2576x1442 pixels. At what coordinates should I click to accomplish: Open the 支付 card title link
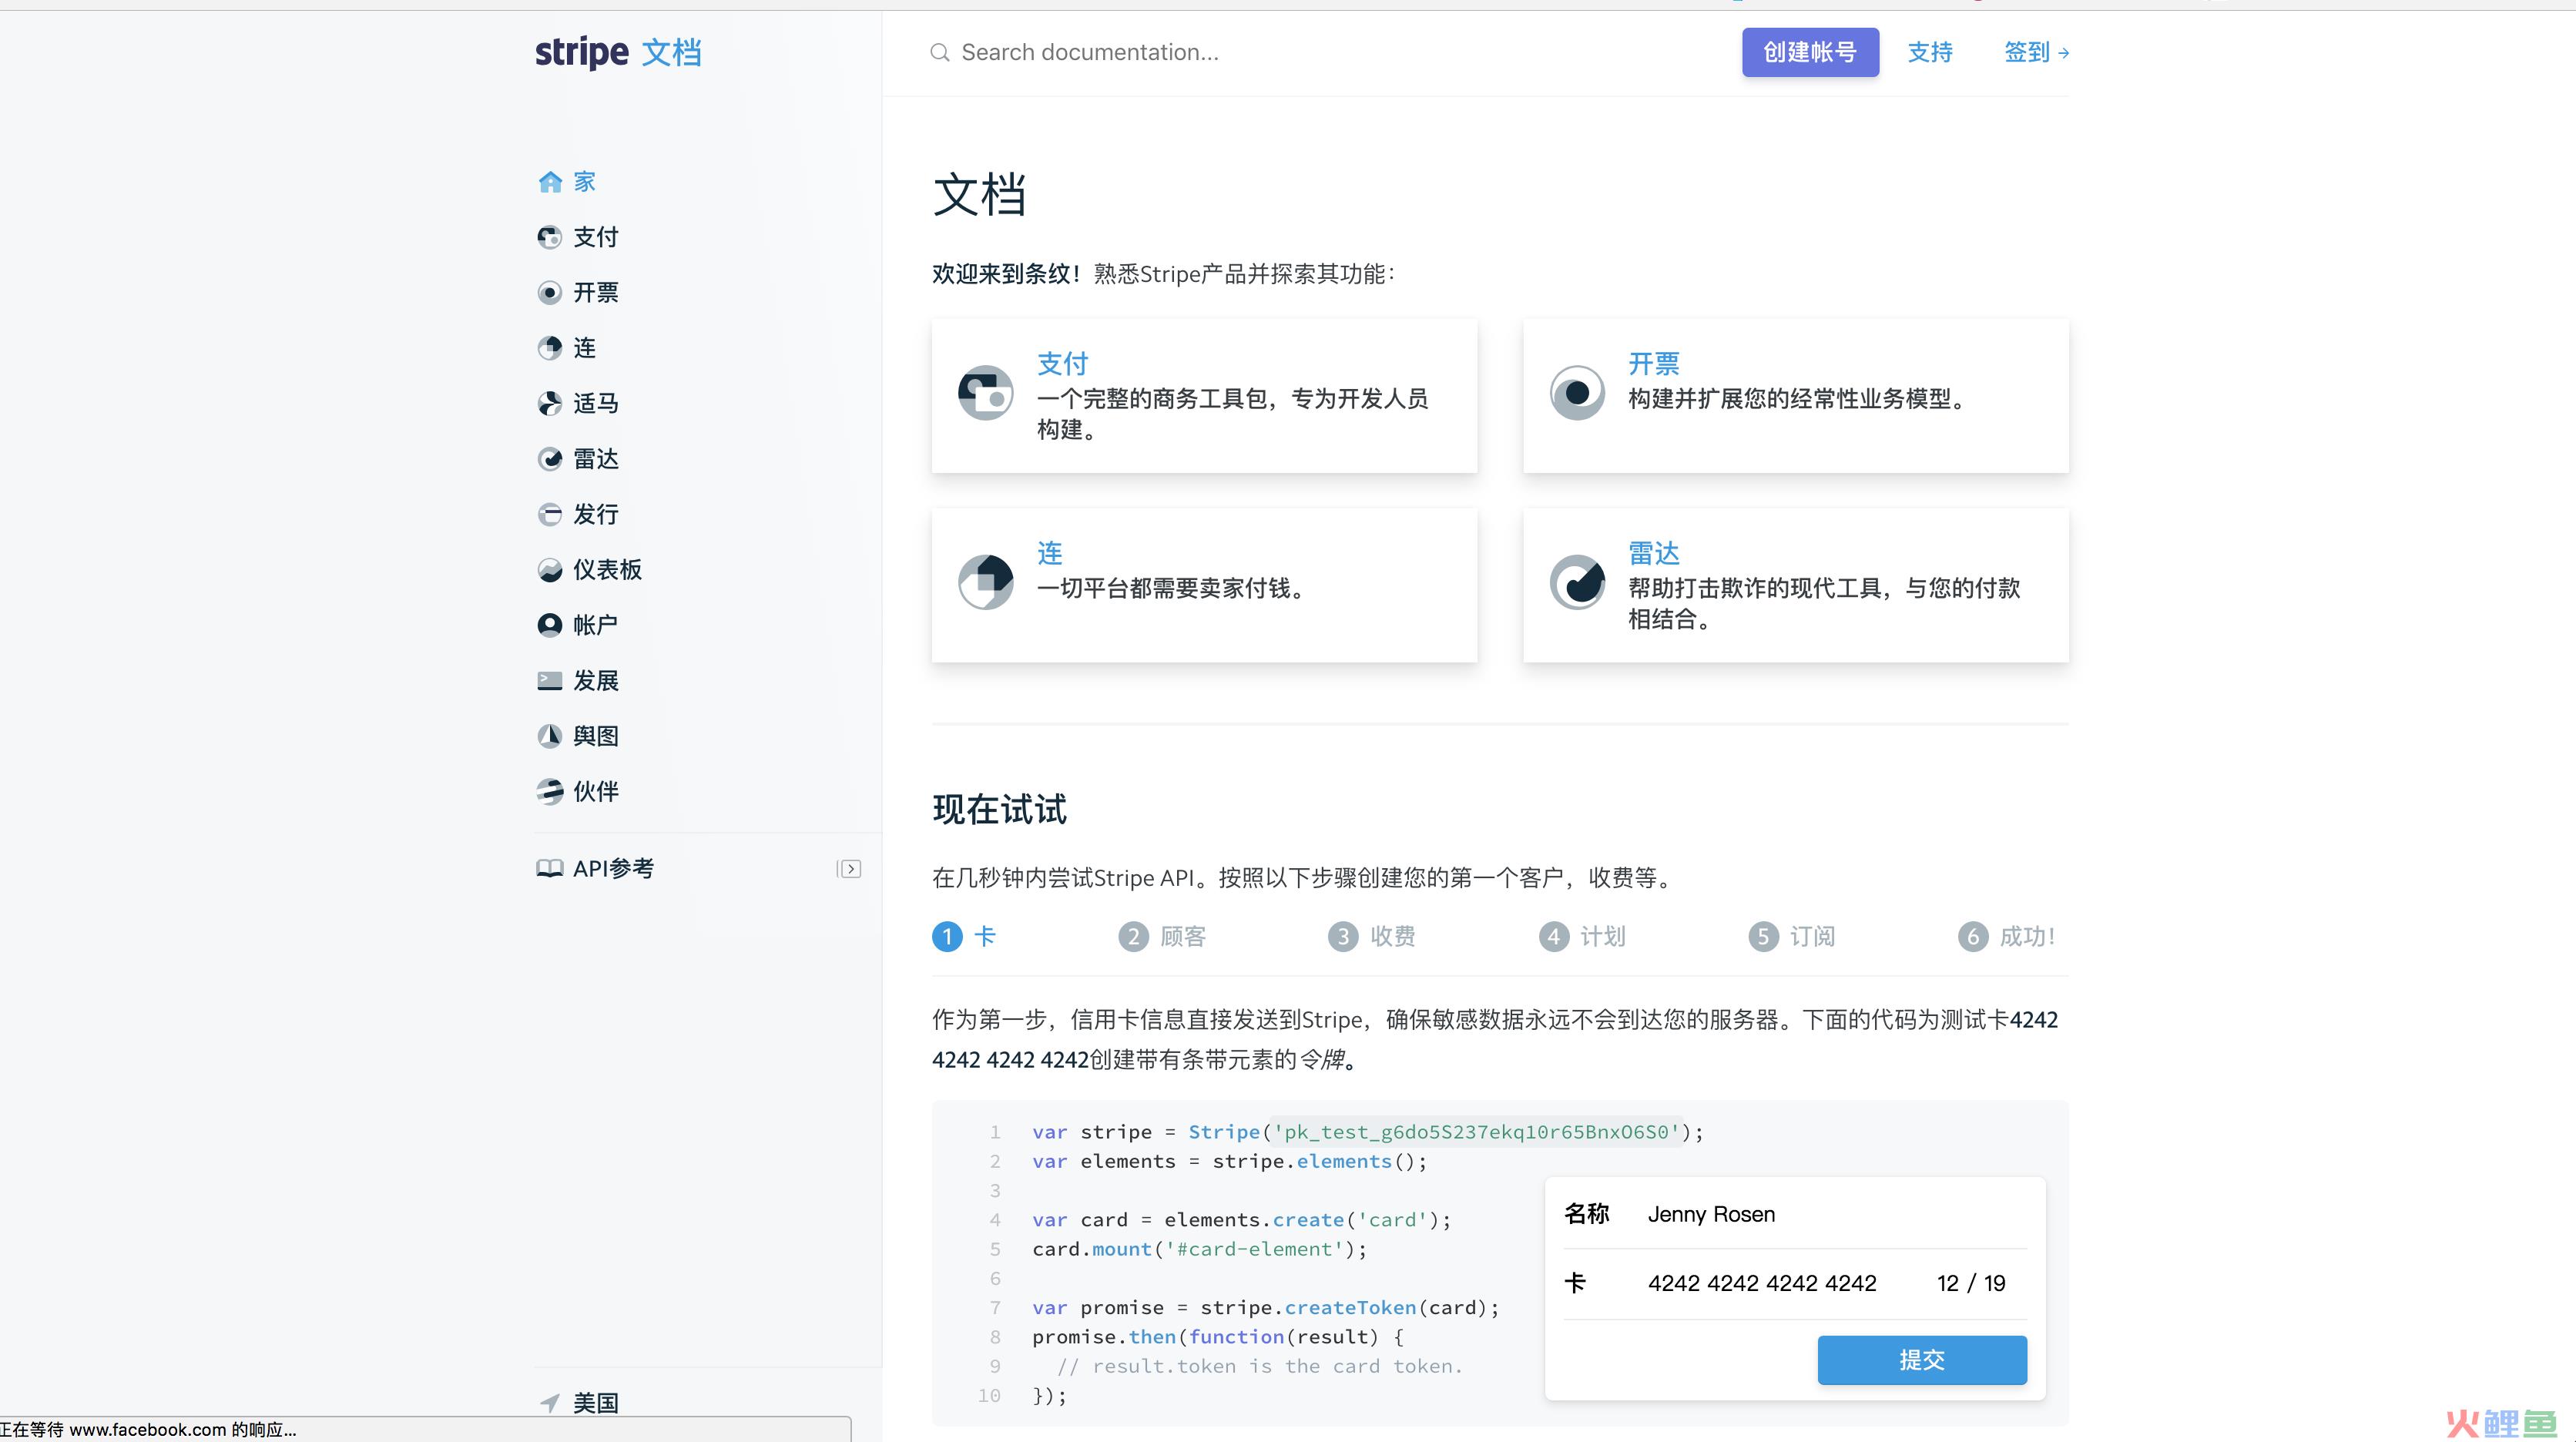tap(1062, 364)
